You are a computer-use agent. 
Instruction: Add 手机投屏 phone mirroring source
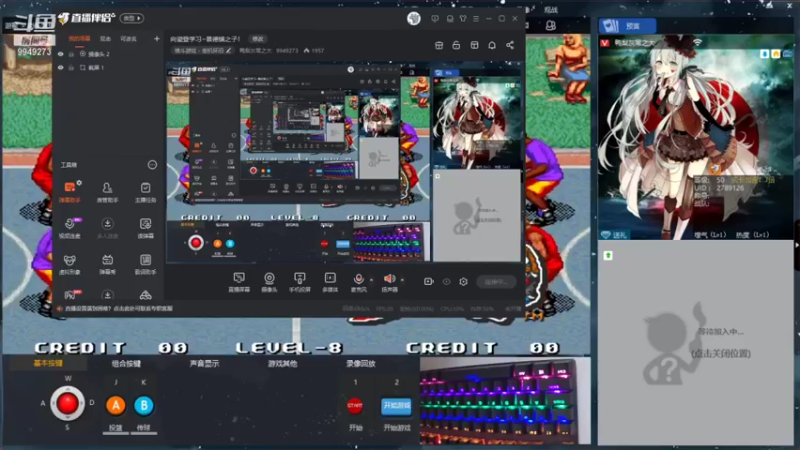299,282
